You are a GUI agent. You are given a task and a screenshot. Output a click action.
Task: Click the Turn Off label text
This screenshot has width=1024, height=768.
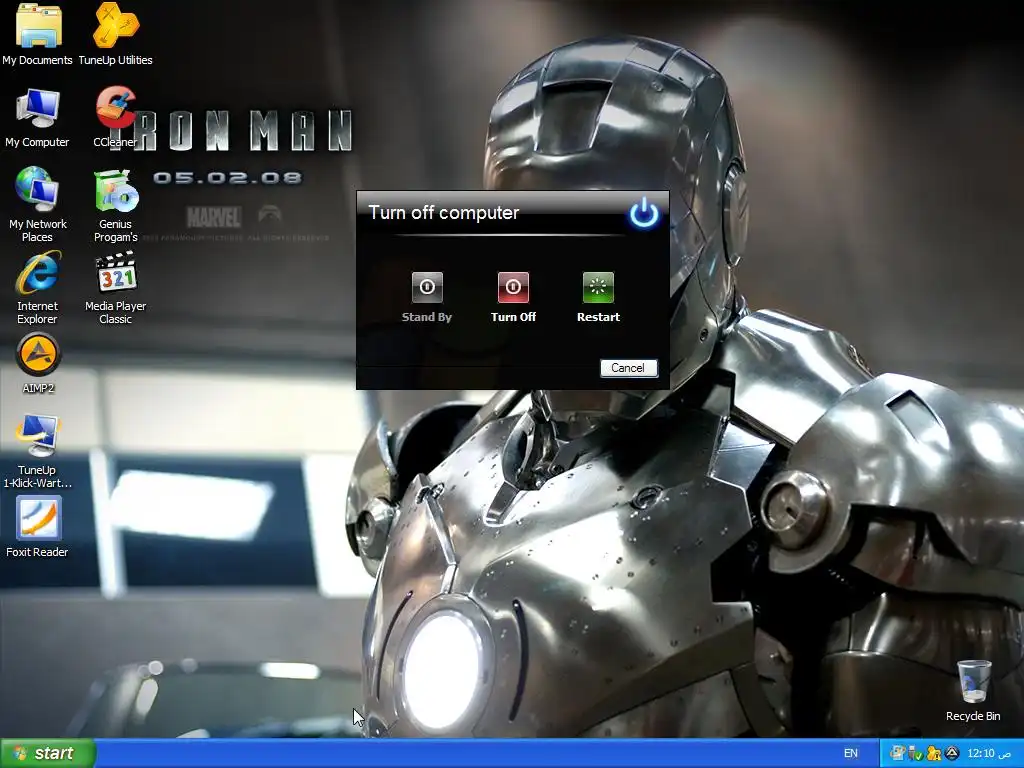[513, 317]
